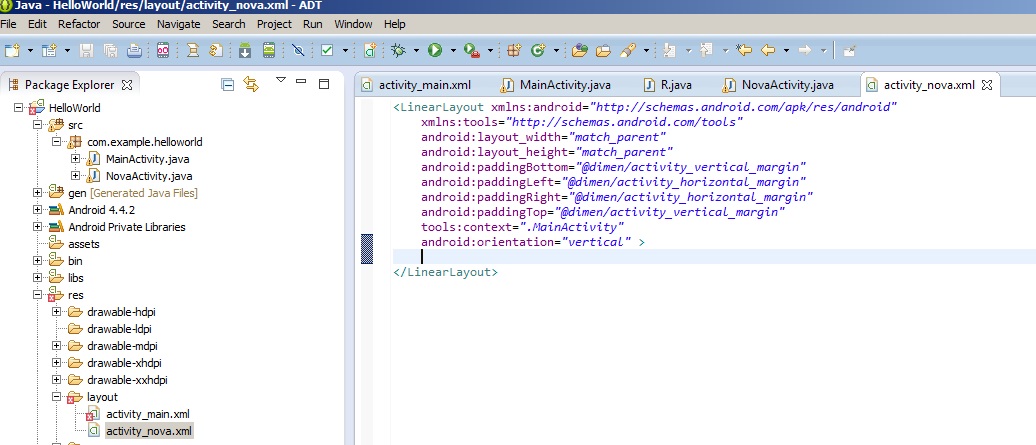This screenshot has width=1036, height=445.
Task: Open the Window menu
Action: click(x=353, y=24)
